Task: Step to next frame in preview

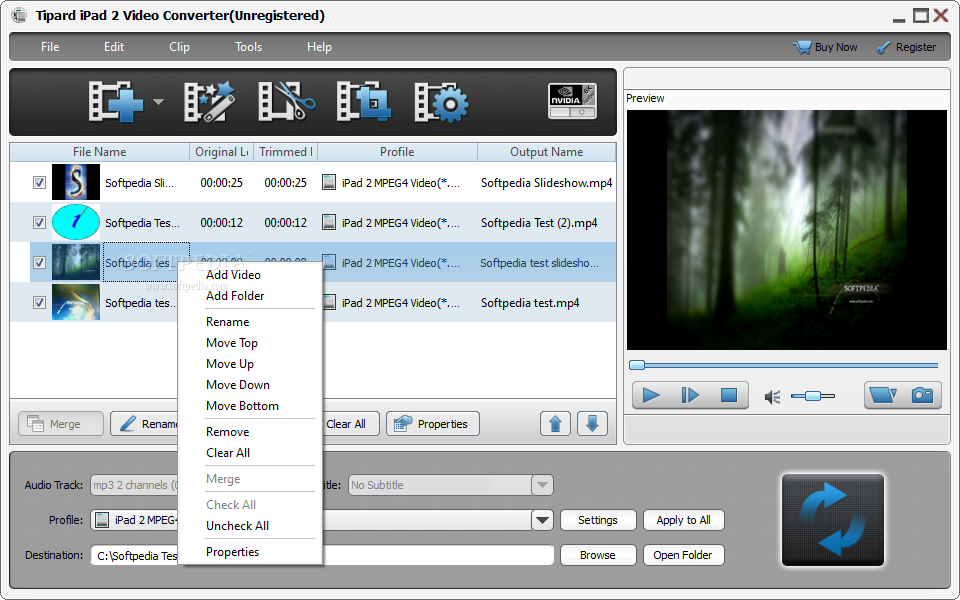Action: (690, 396)
